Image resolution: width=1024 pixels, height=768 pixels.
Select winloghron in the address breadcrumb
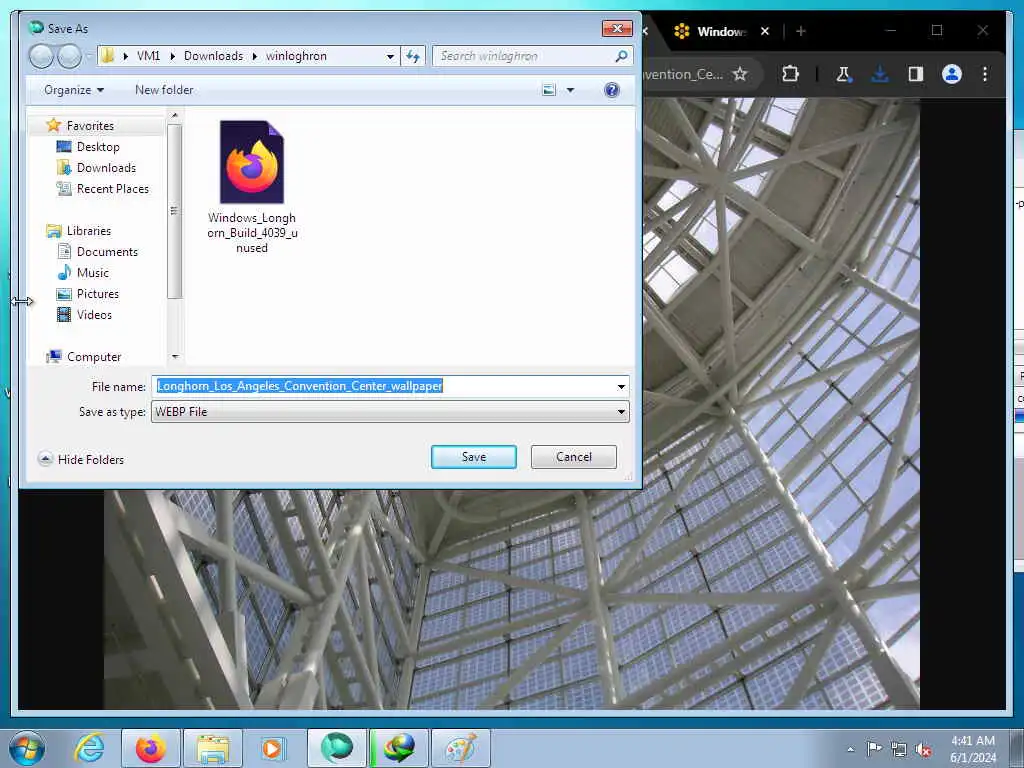pyautogui.click(x=296, y=56)
